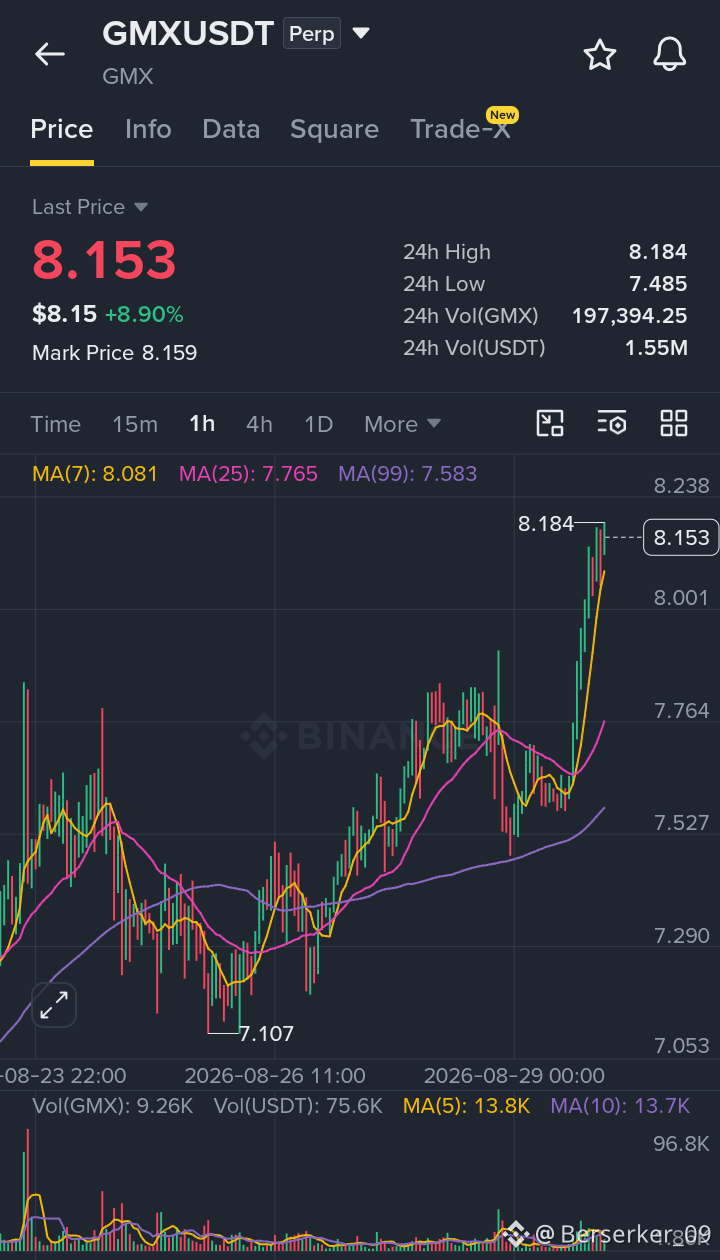Image resolution: width=720 pixels, height=1260 pixels.
Task: Tap the Vol(USDT): 75.6K label
Action: [298, 1105]
